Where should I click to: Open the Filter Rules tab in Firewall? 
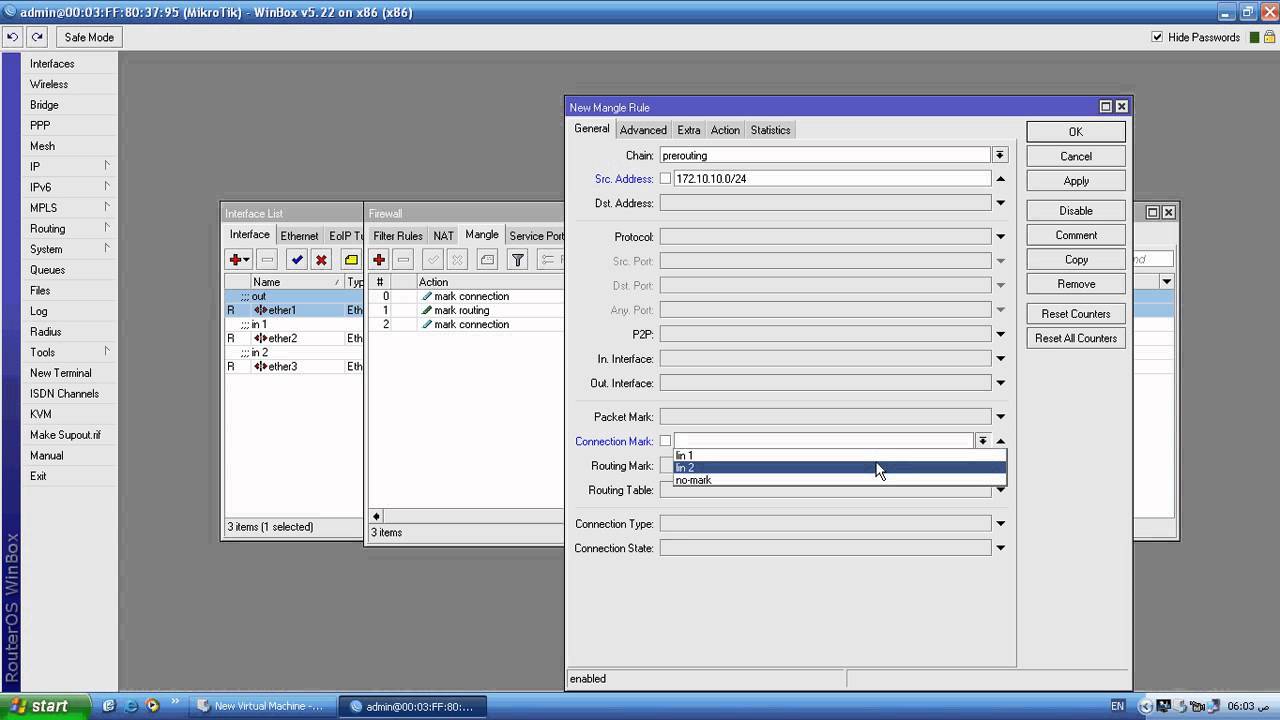tap(398, 236)
